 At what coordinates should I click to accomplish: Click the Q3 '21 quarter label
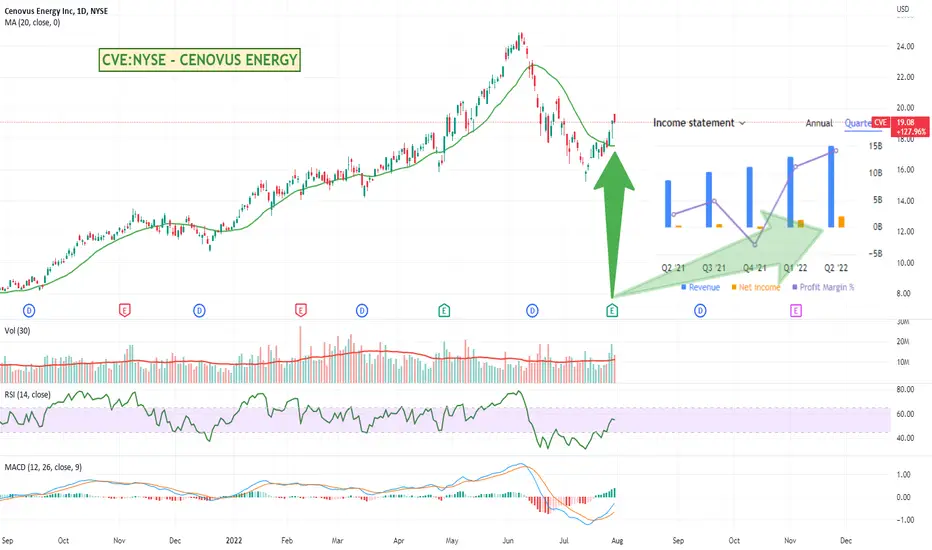coord(714,268)
